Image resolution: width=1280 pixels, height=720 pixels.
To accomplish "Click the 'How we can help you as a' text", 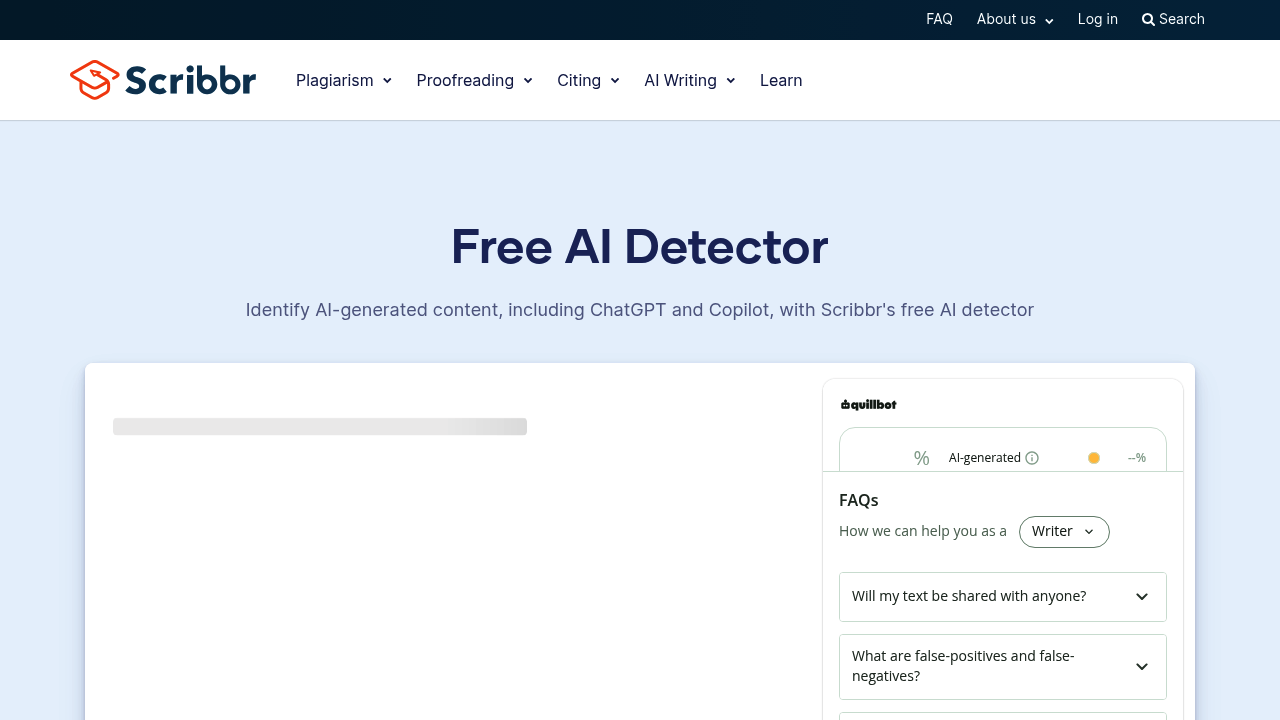I will coord(923,531).
